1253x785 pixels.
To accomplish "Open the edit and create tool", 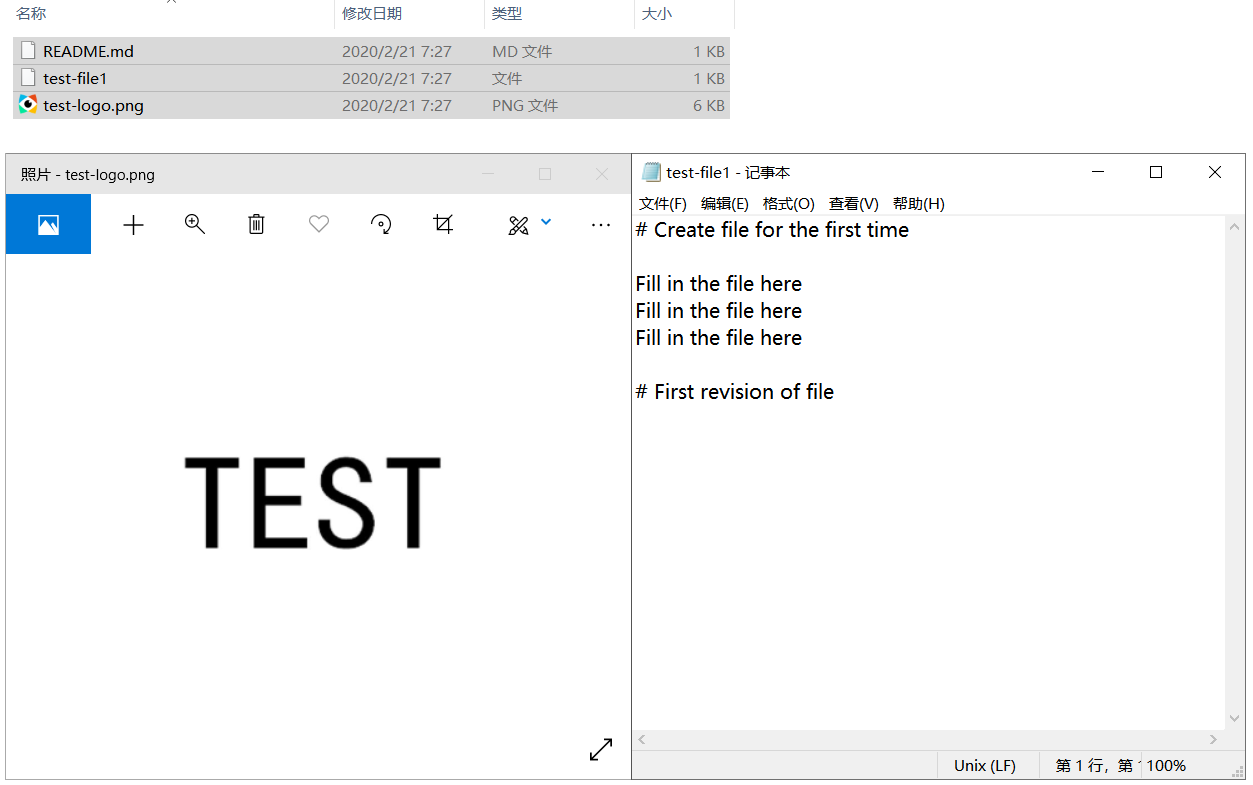I will click(518, 225).
